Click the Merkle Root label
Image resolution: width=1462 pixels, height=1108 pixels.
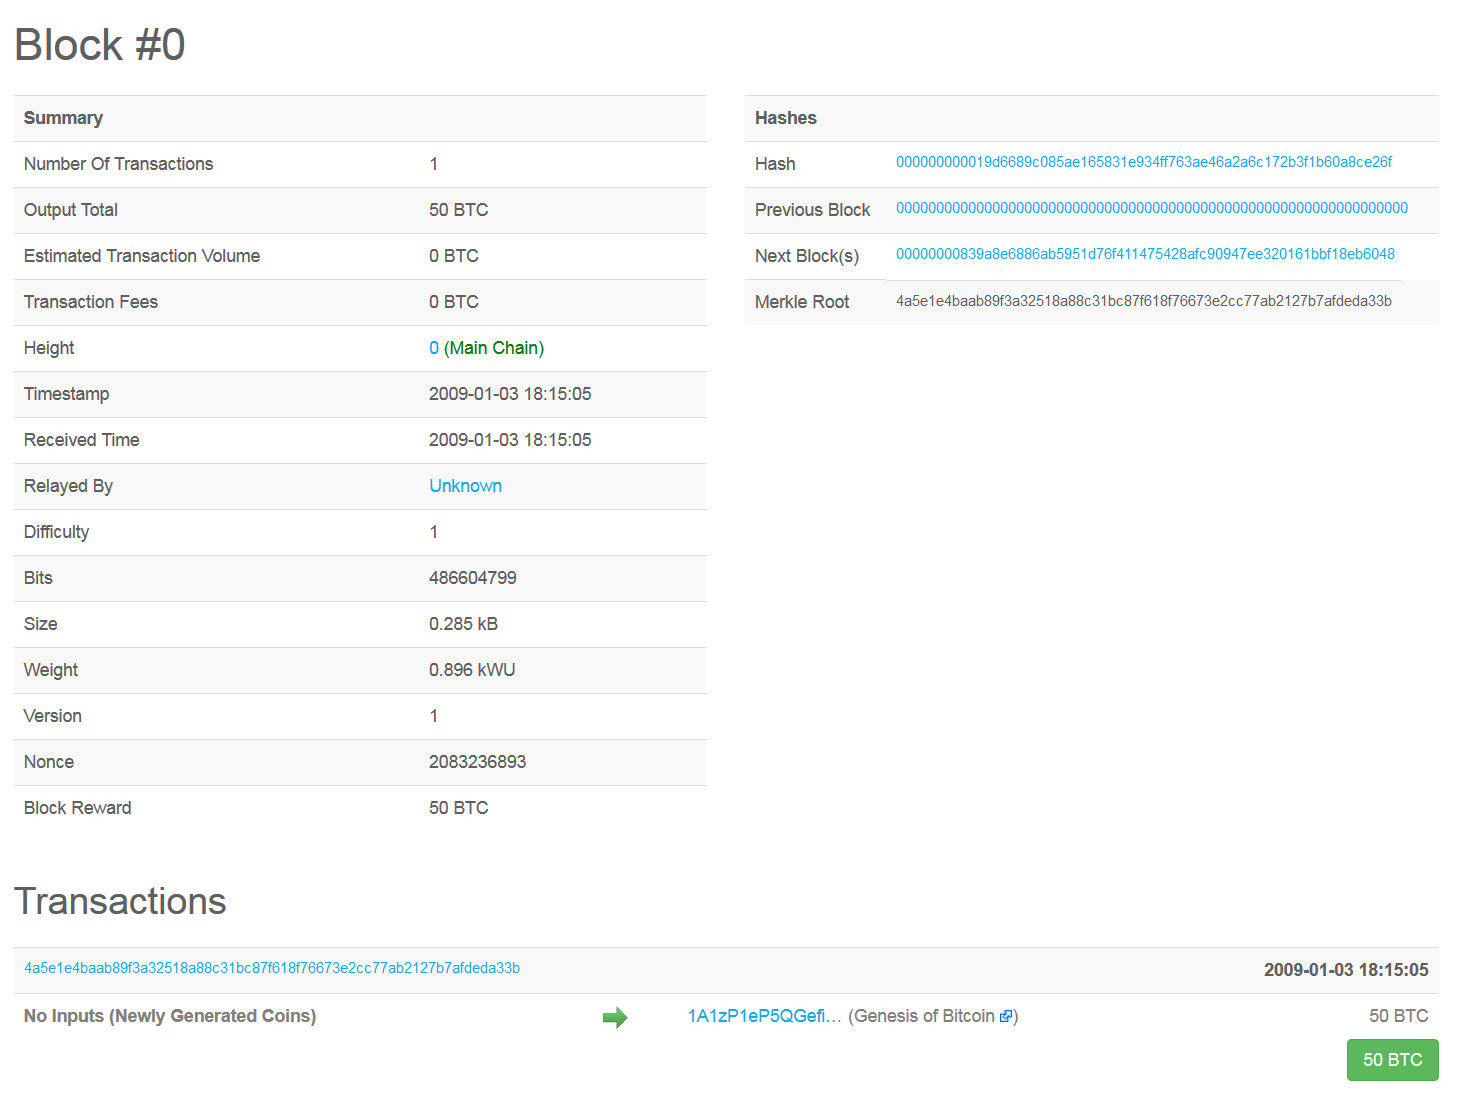(x=802, y=302)
